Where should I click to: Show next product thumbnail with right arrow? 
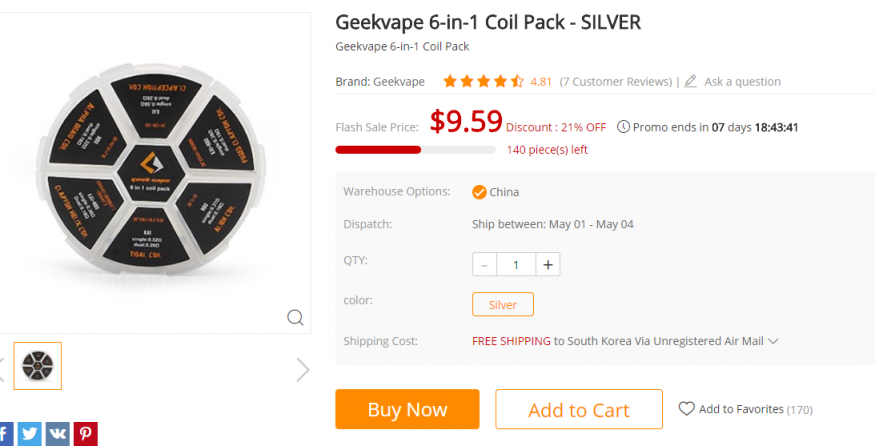(303, 370)
